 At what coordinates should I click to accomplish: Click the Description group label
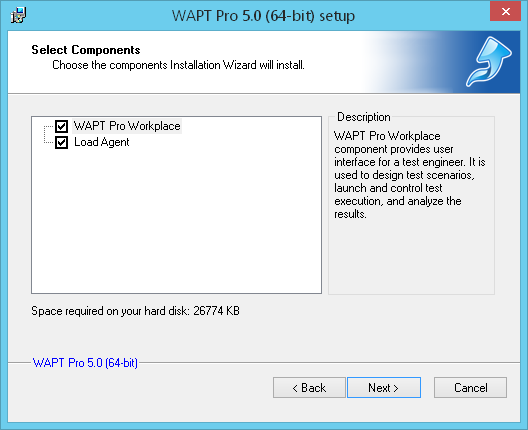(x=364, y=117)
